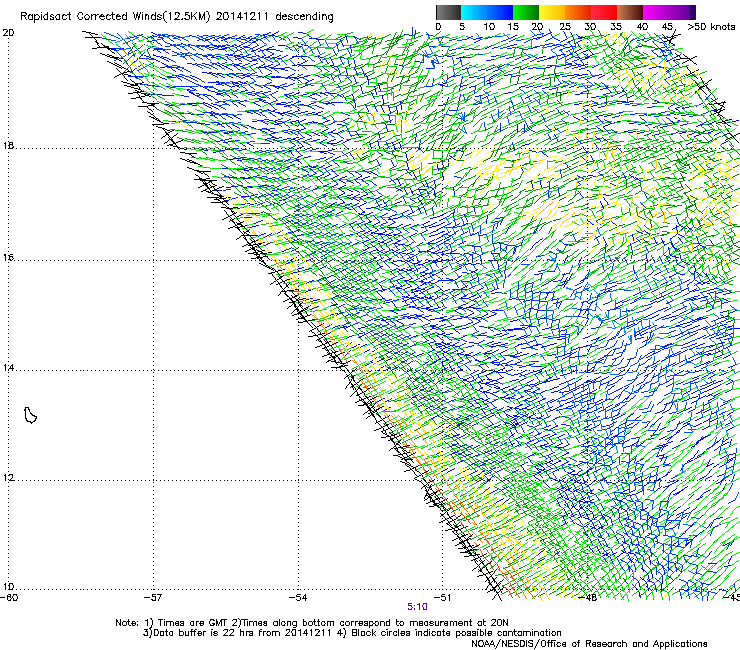Click the legend tick label '40'
Viewport: 740px width, 650px height.
[642, 27]
